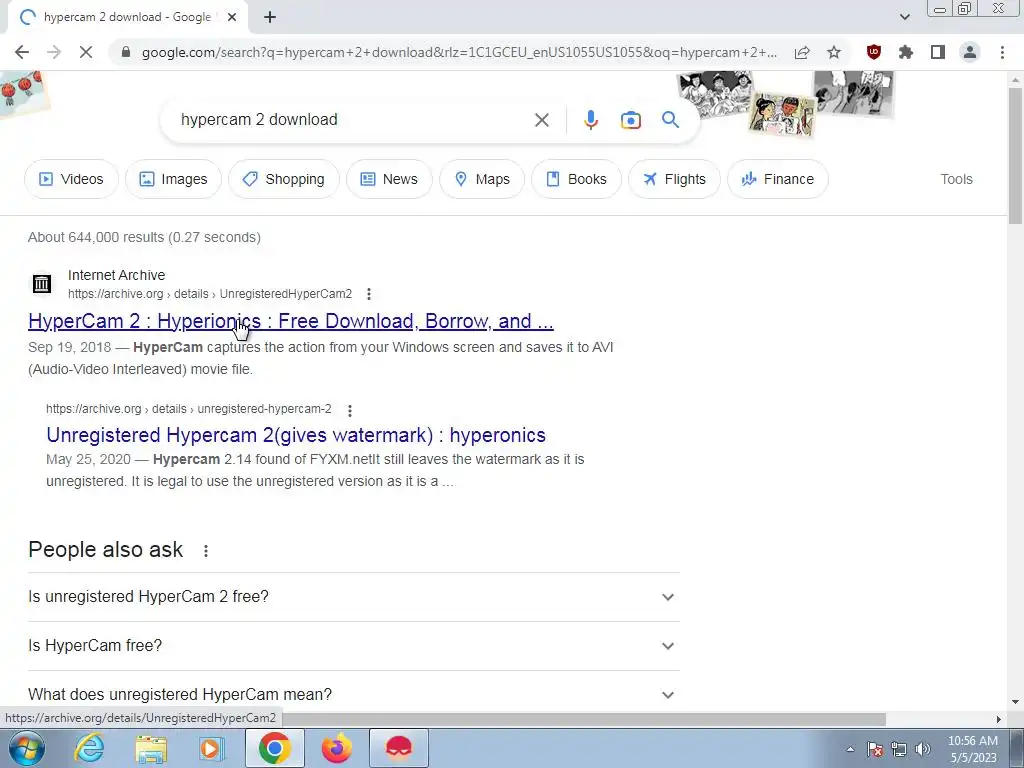Viewport: 1024px width, 768px height.
Task: Show hidden system tray icons
Action: pyautogui.click(x=850, y=749)
